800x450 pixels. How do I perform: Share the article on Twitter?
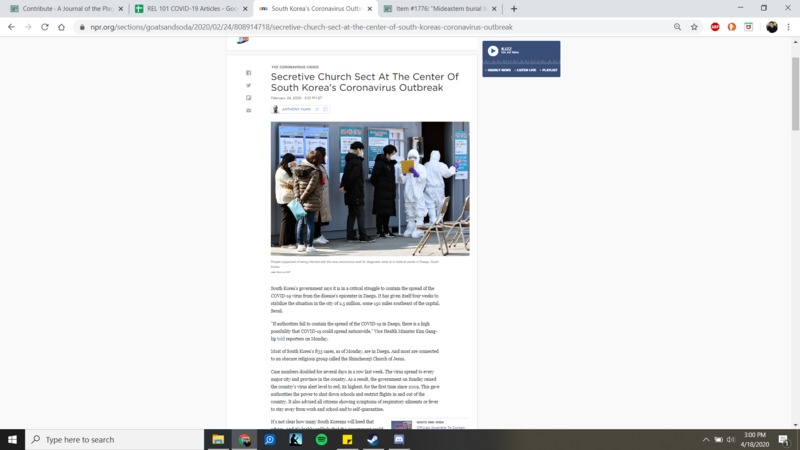[x=248, y=85]
